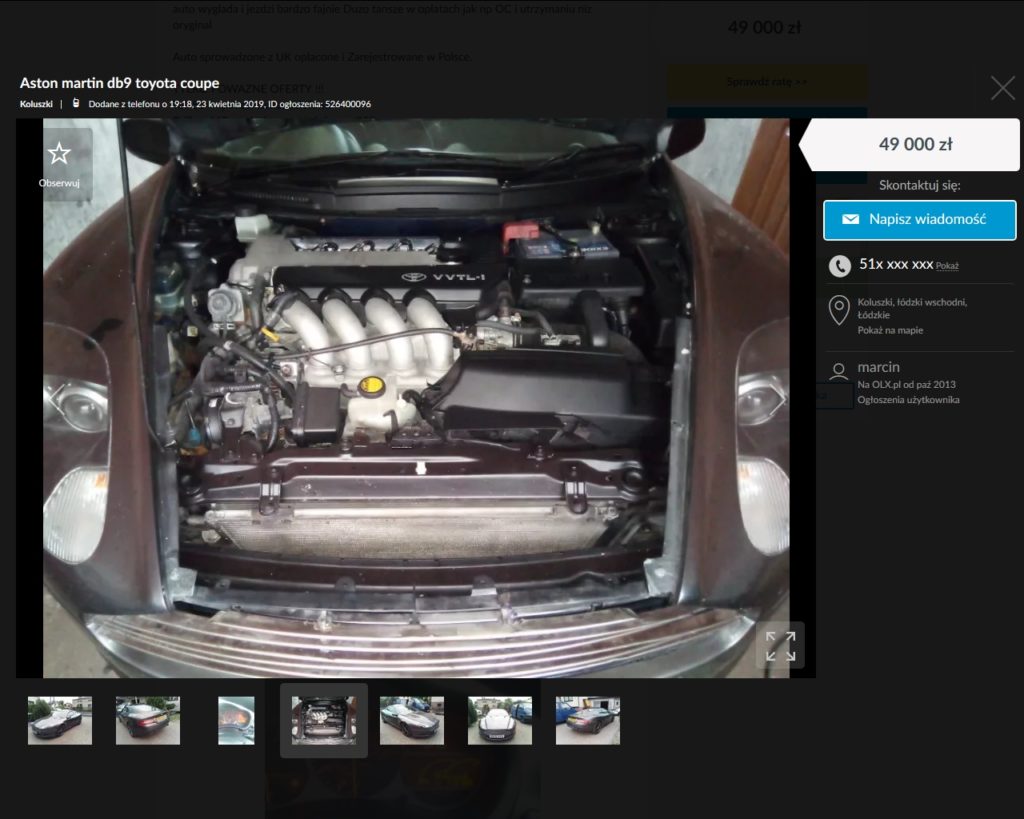Open Ogłoszenia użytkownika link
Image resolution: width=1024 pixels, height=819 pixels.
908,400
